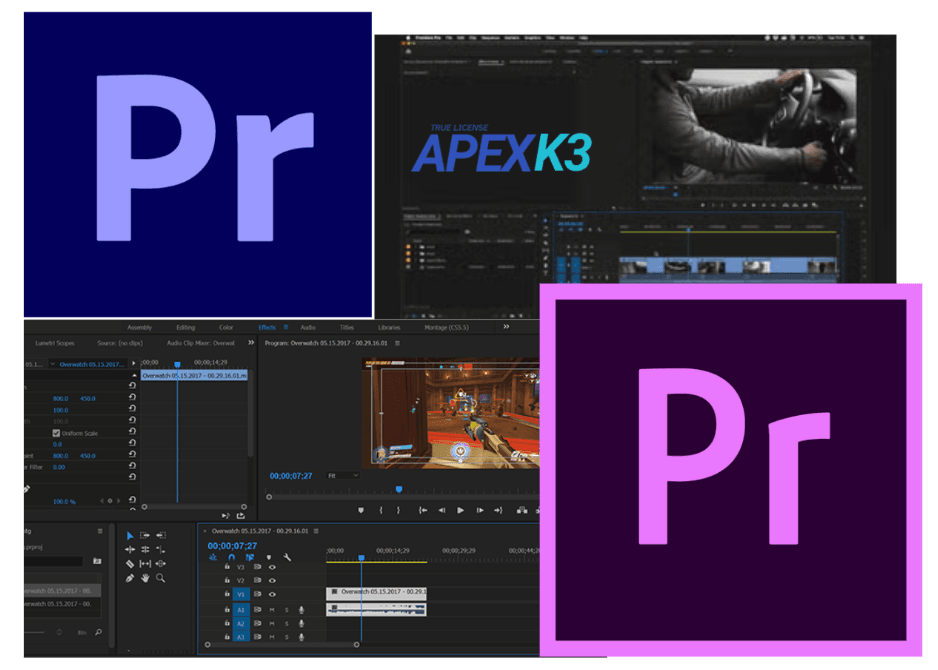Reset the opacity 100.0 % parameter
The height and width of the screenshot is (670, 938).
point(132,500)
